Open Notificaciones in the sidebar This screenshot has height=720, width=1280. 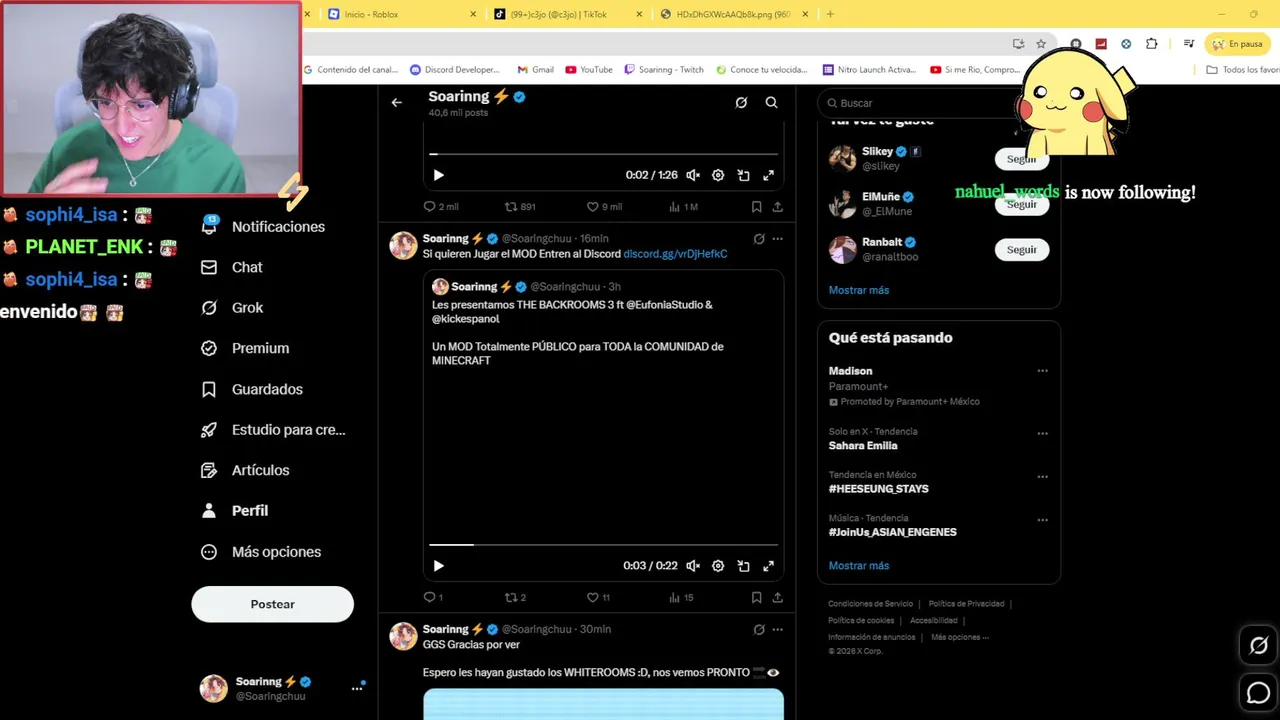(263, 227)
